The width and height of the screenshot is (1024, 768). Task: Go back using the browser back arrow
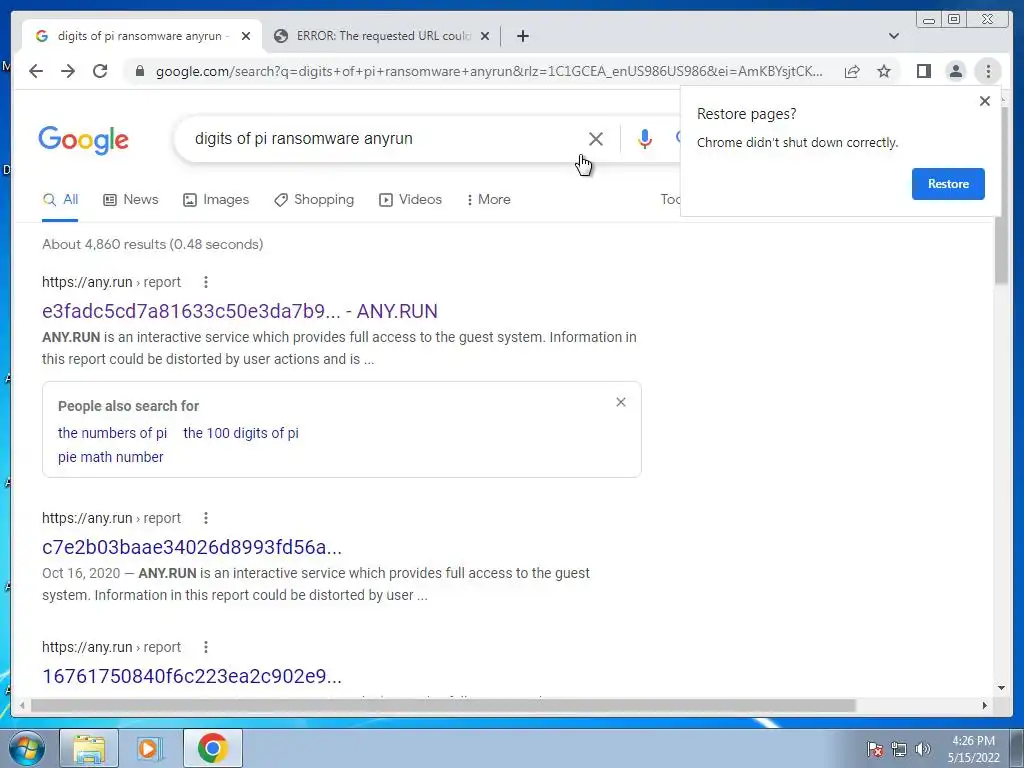pyautogui.click(x=36, y=71)
